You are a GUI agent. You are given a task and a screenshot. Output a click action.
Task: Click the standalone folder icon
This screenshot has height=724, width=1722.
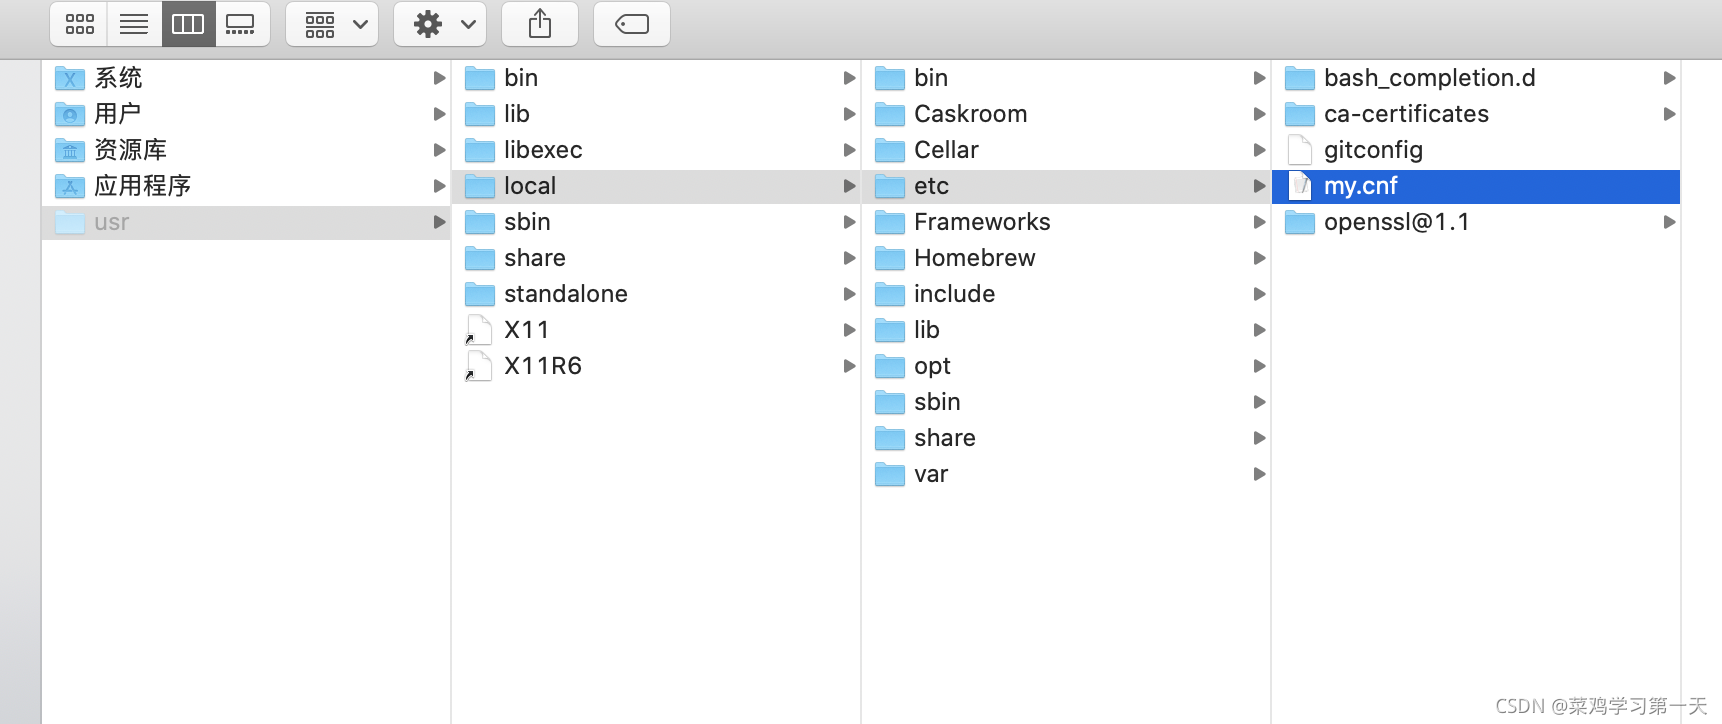click(480, 294)
